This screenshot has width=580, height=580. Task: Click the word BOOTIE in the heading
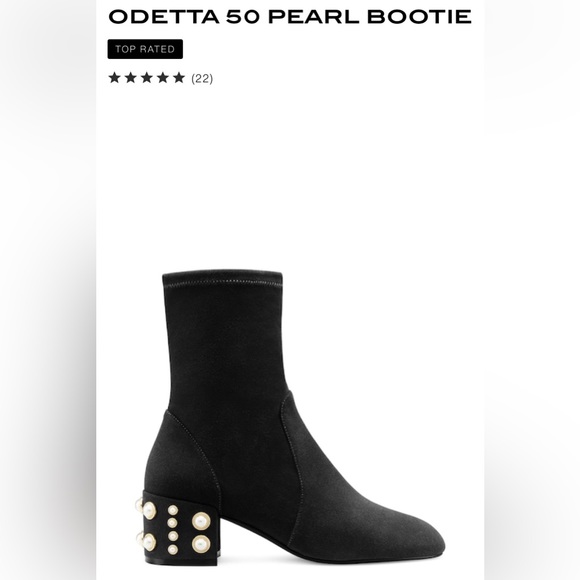419,17
